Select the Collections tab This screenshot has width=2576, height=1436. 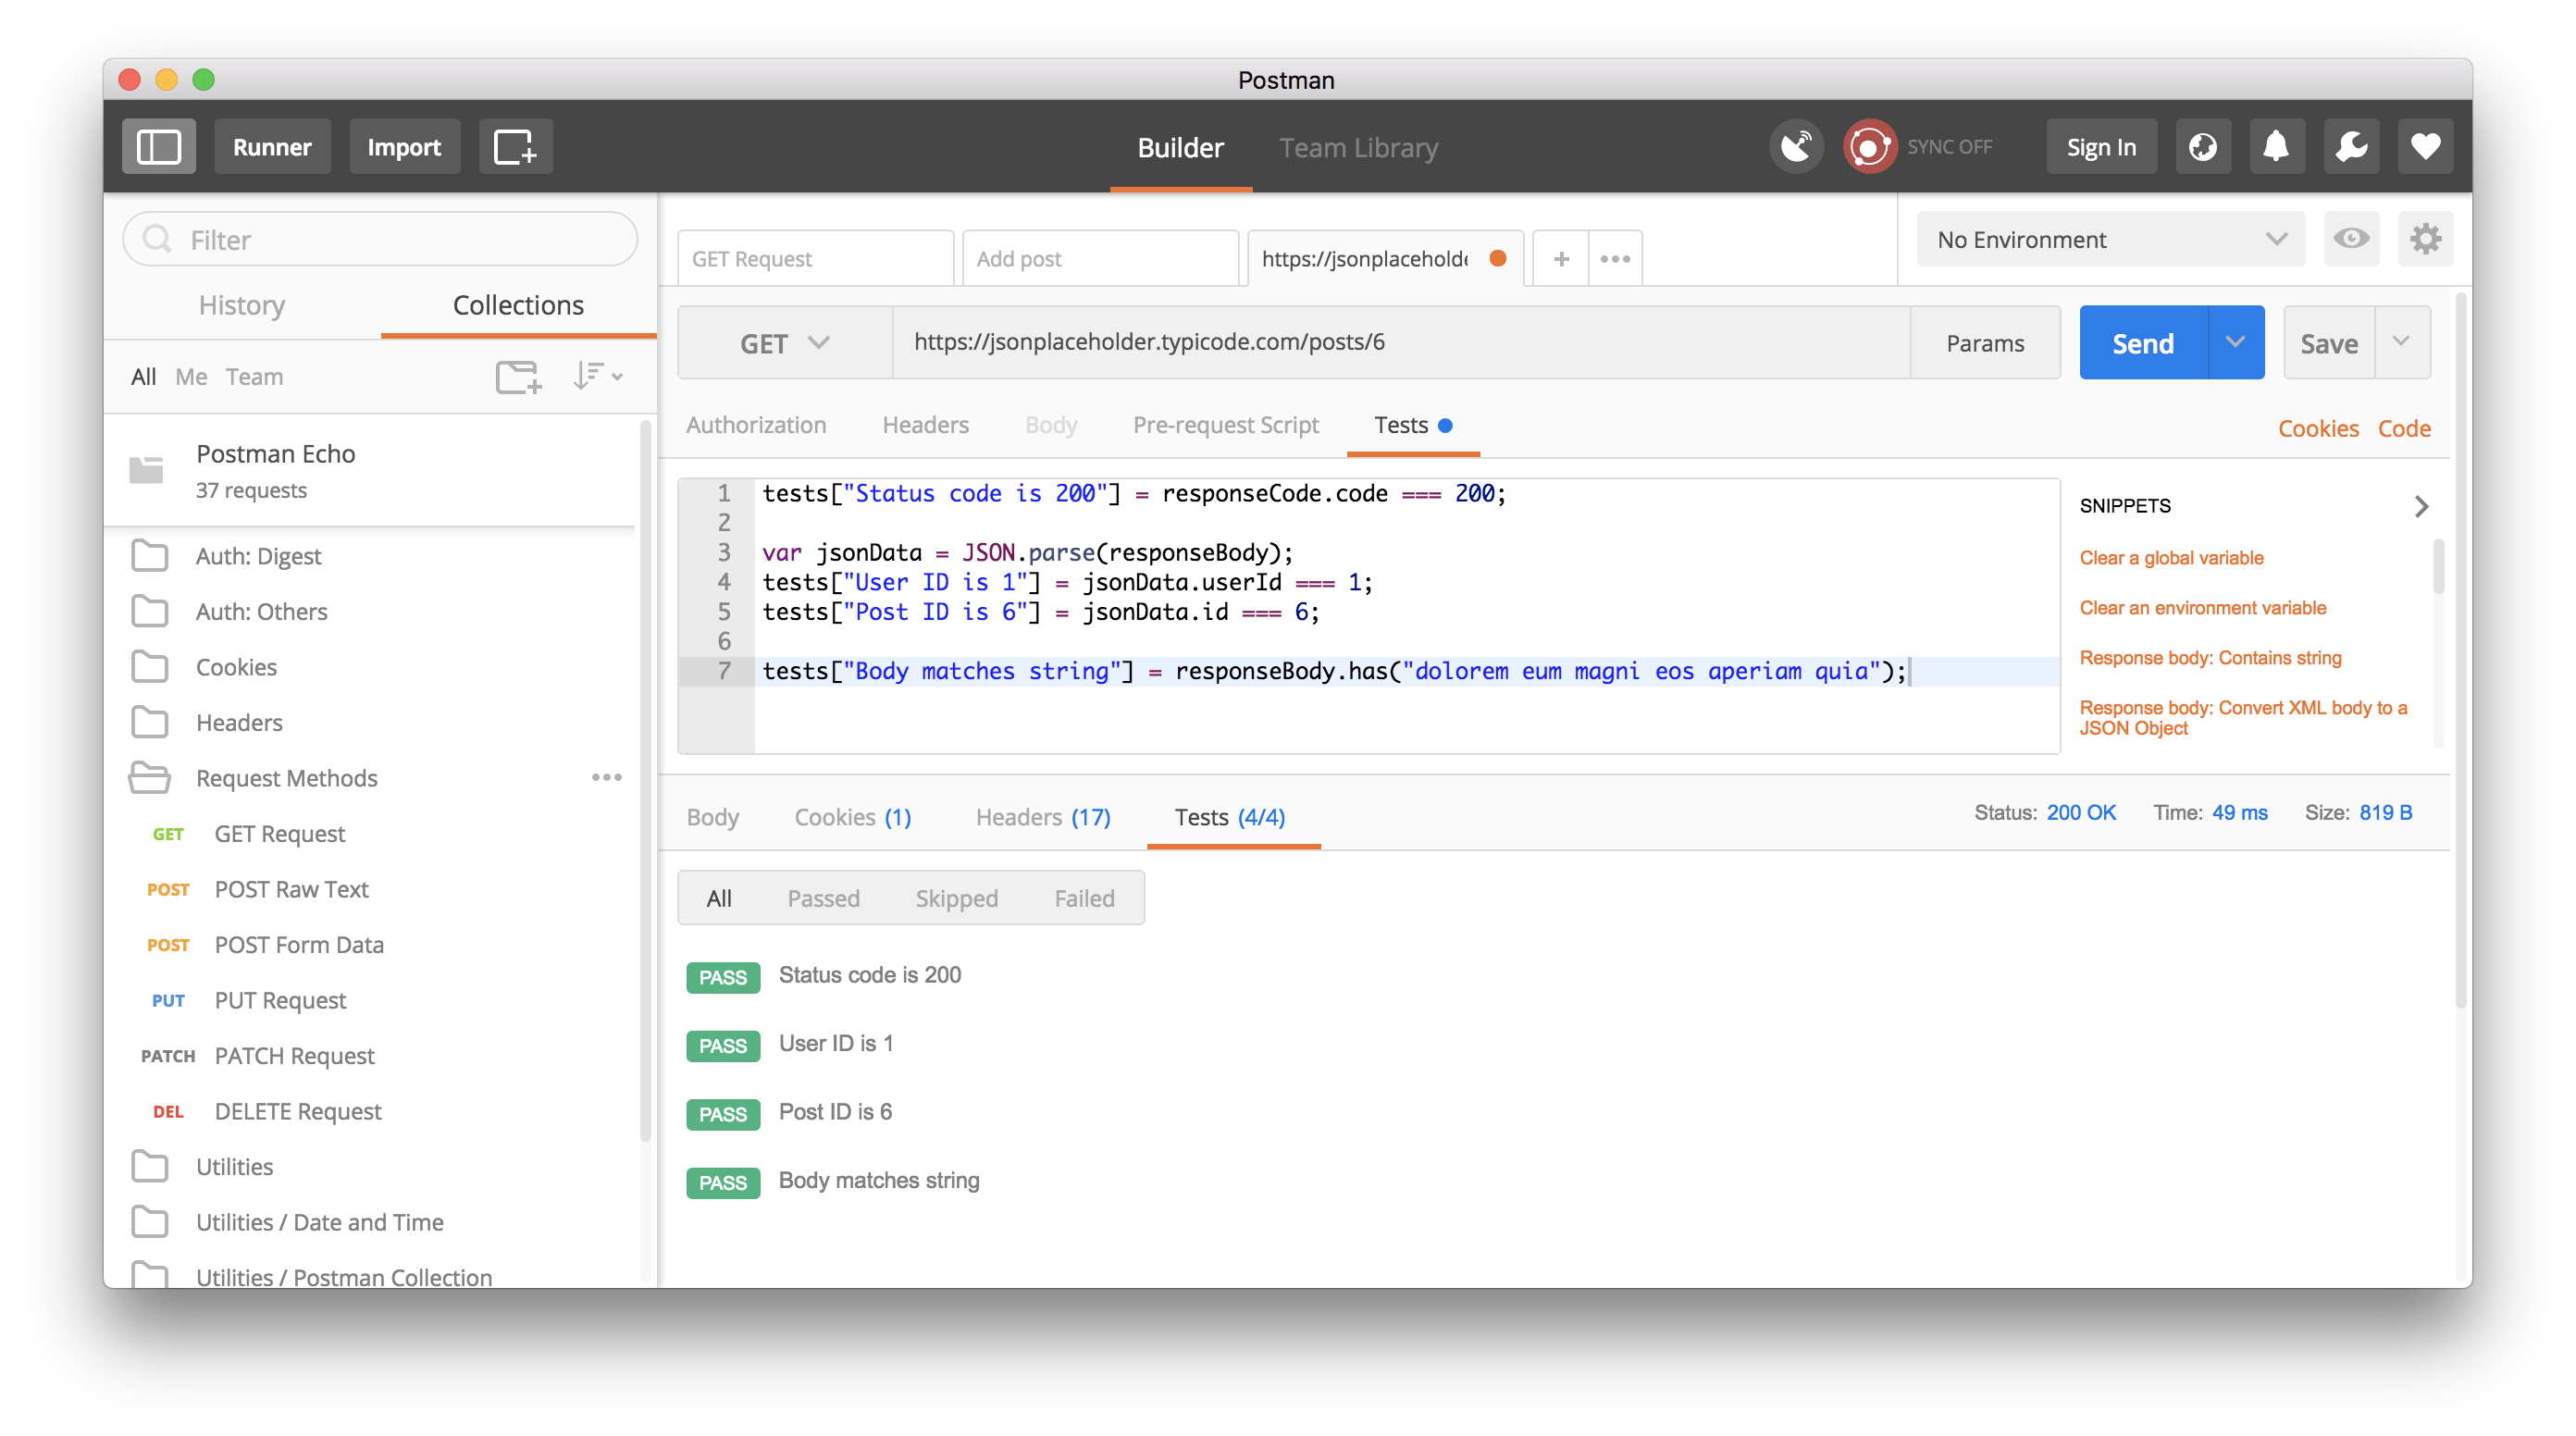[518, 305]
